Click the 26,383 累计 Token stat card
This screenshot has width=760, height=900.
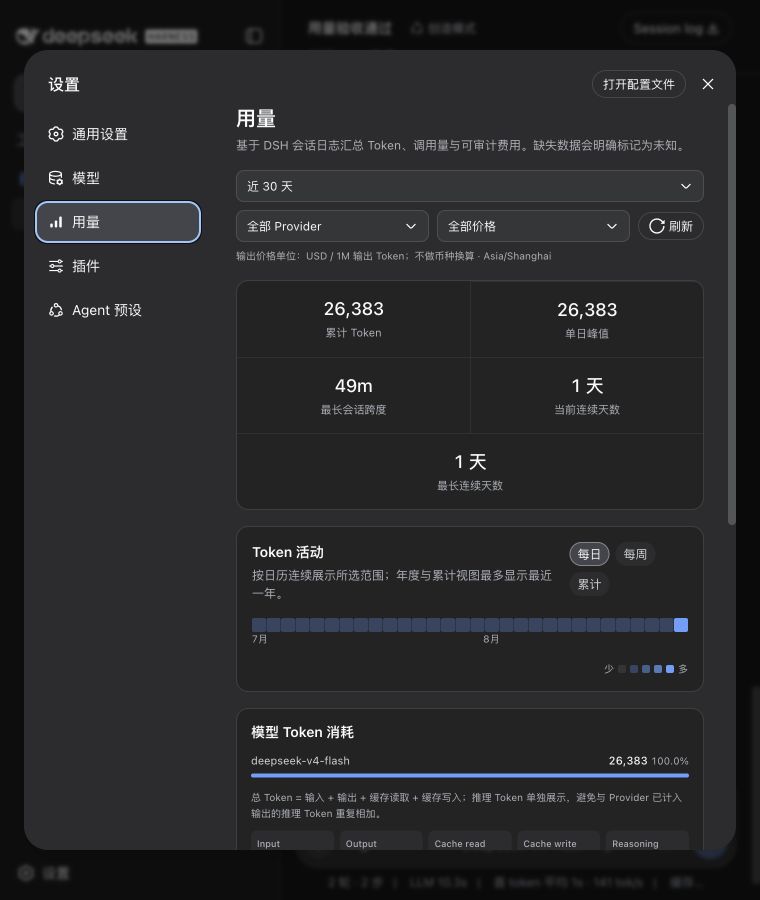pos(354,319)
